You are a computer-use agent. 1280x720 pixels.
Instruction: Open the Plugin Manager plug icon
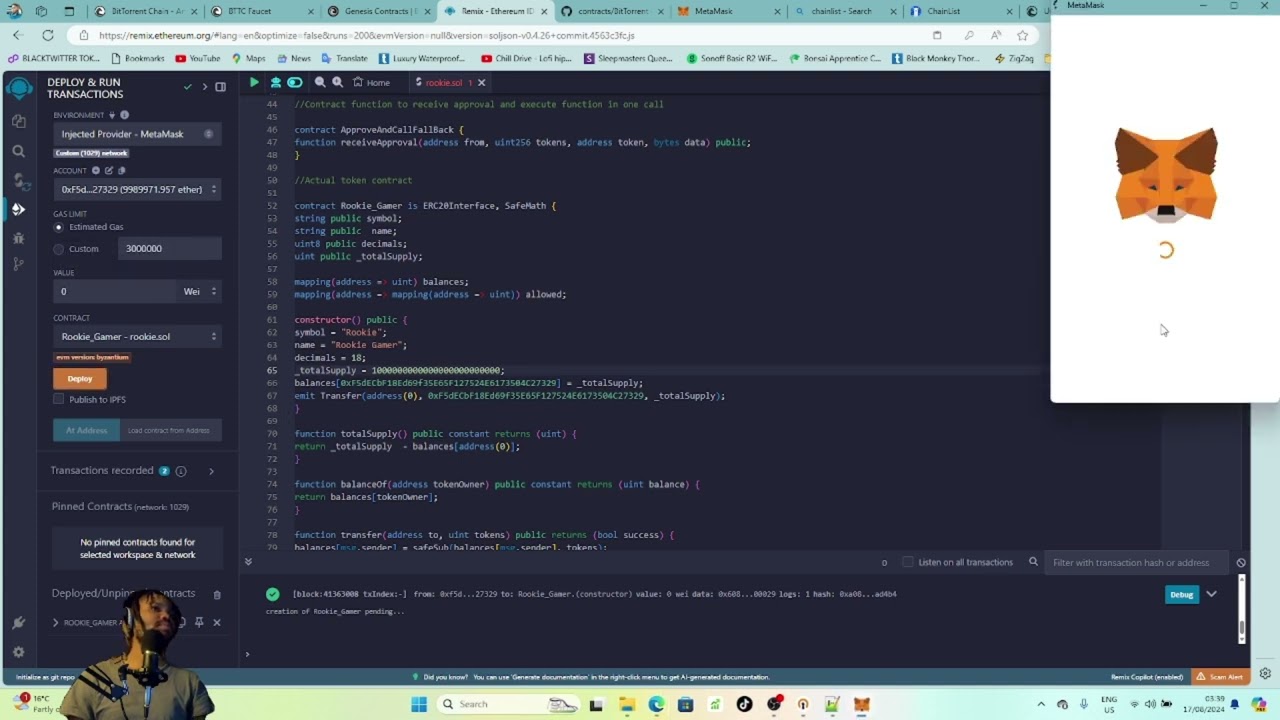(18, 622)
